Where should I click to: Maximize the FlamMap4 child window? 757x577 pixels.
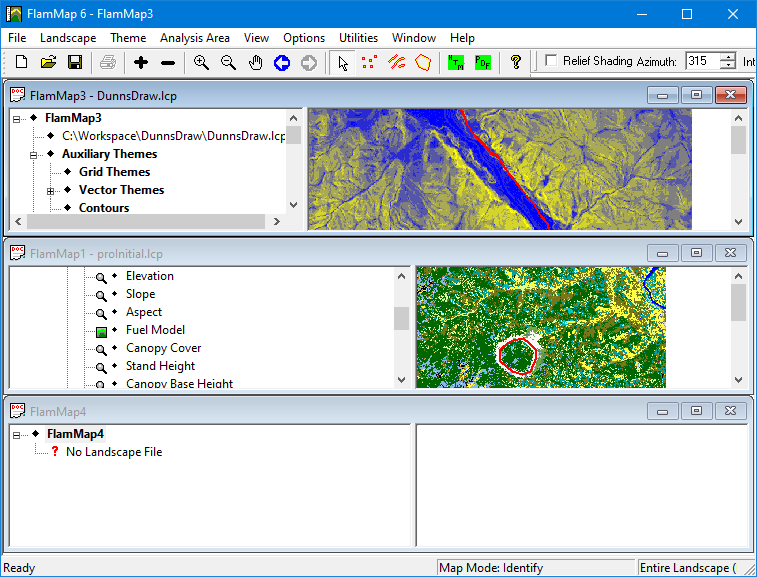coord(696,411)
